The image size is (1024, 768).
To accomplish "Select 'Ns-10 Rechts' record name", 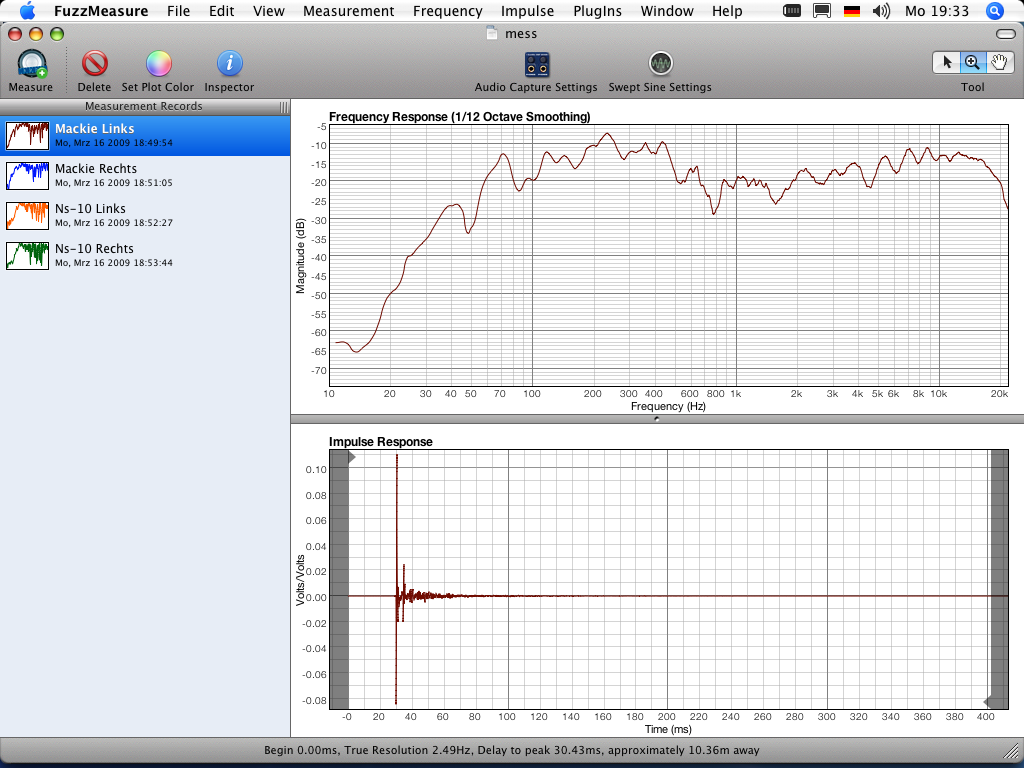I will click(x=94, y=248).
